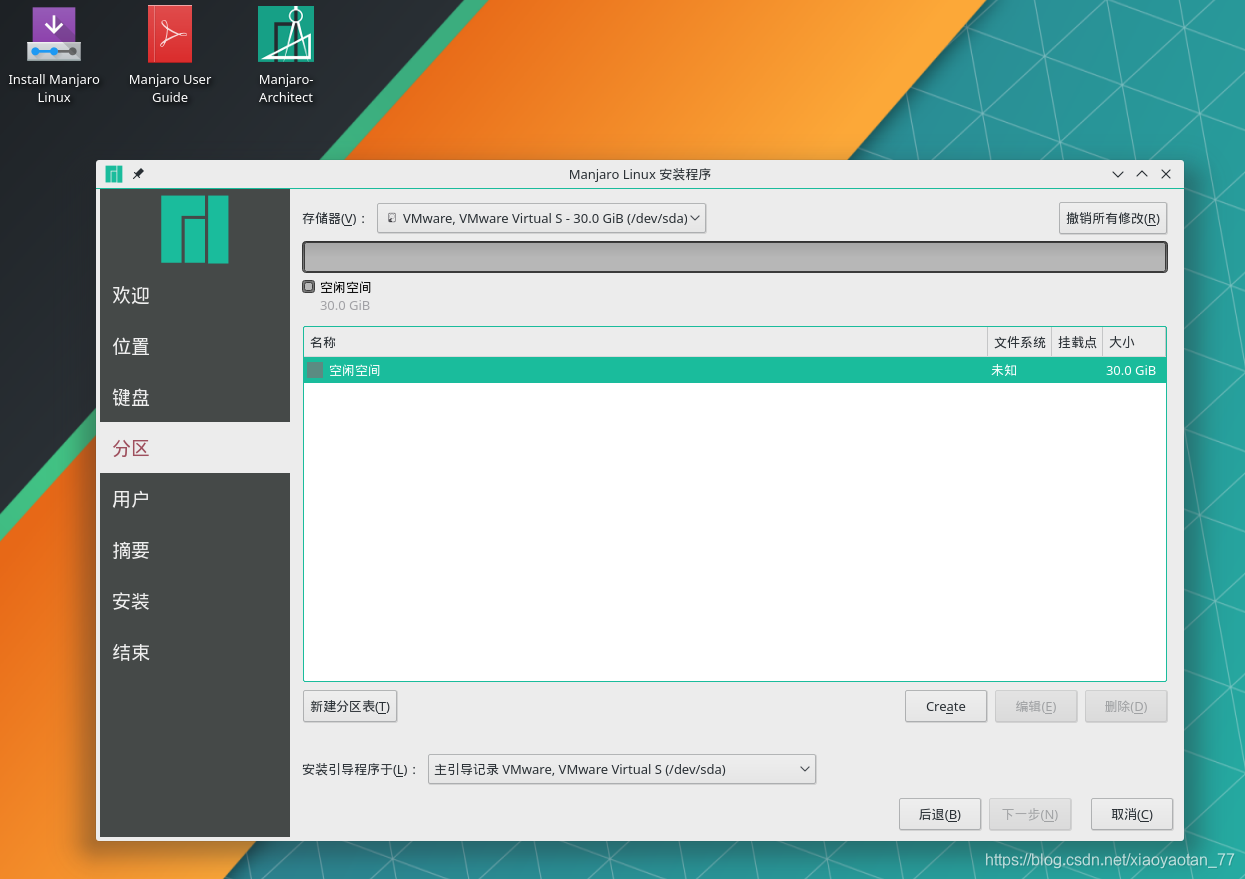Select the 结束 step in the sidebar

point(195,652)
